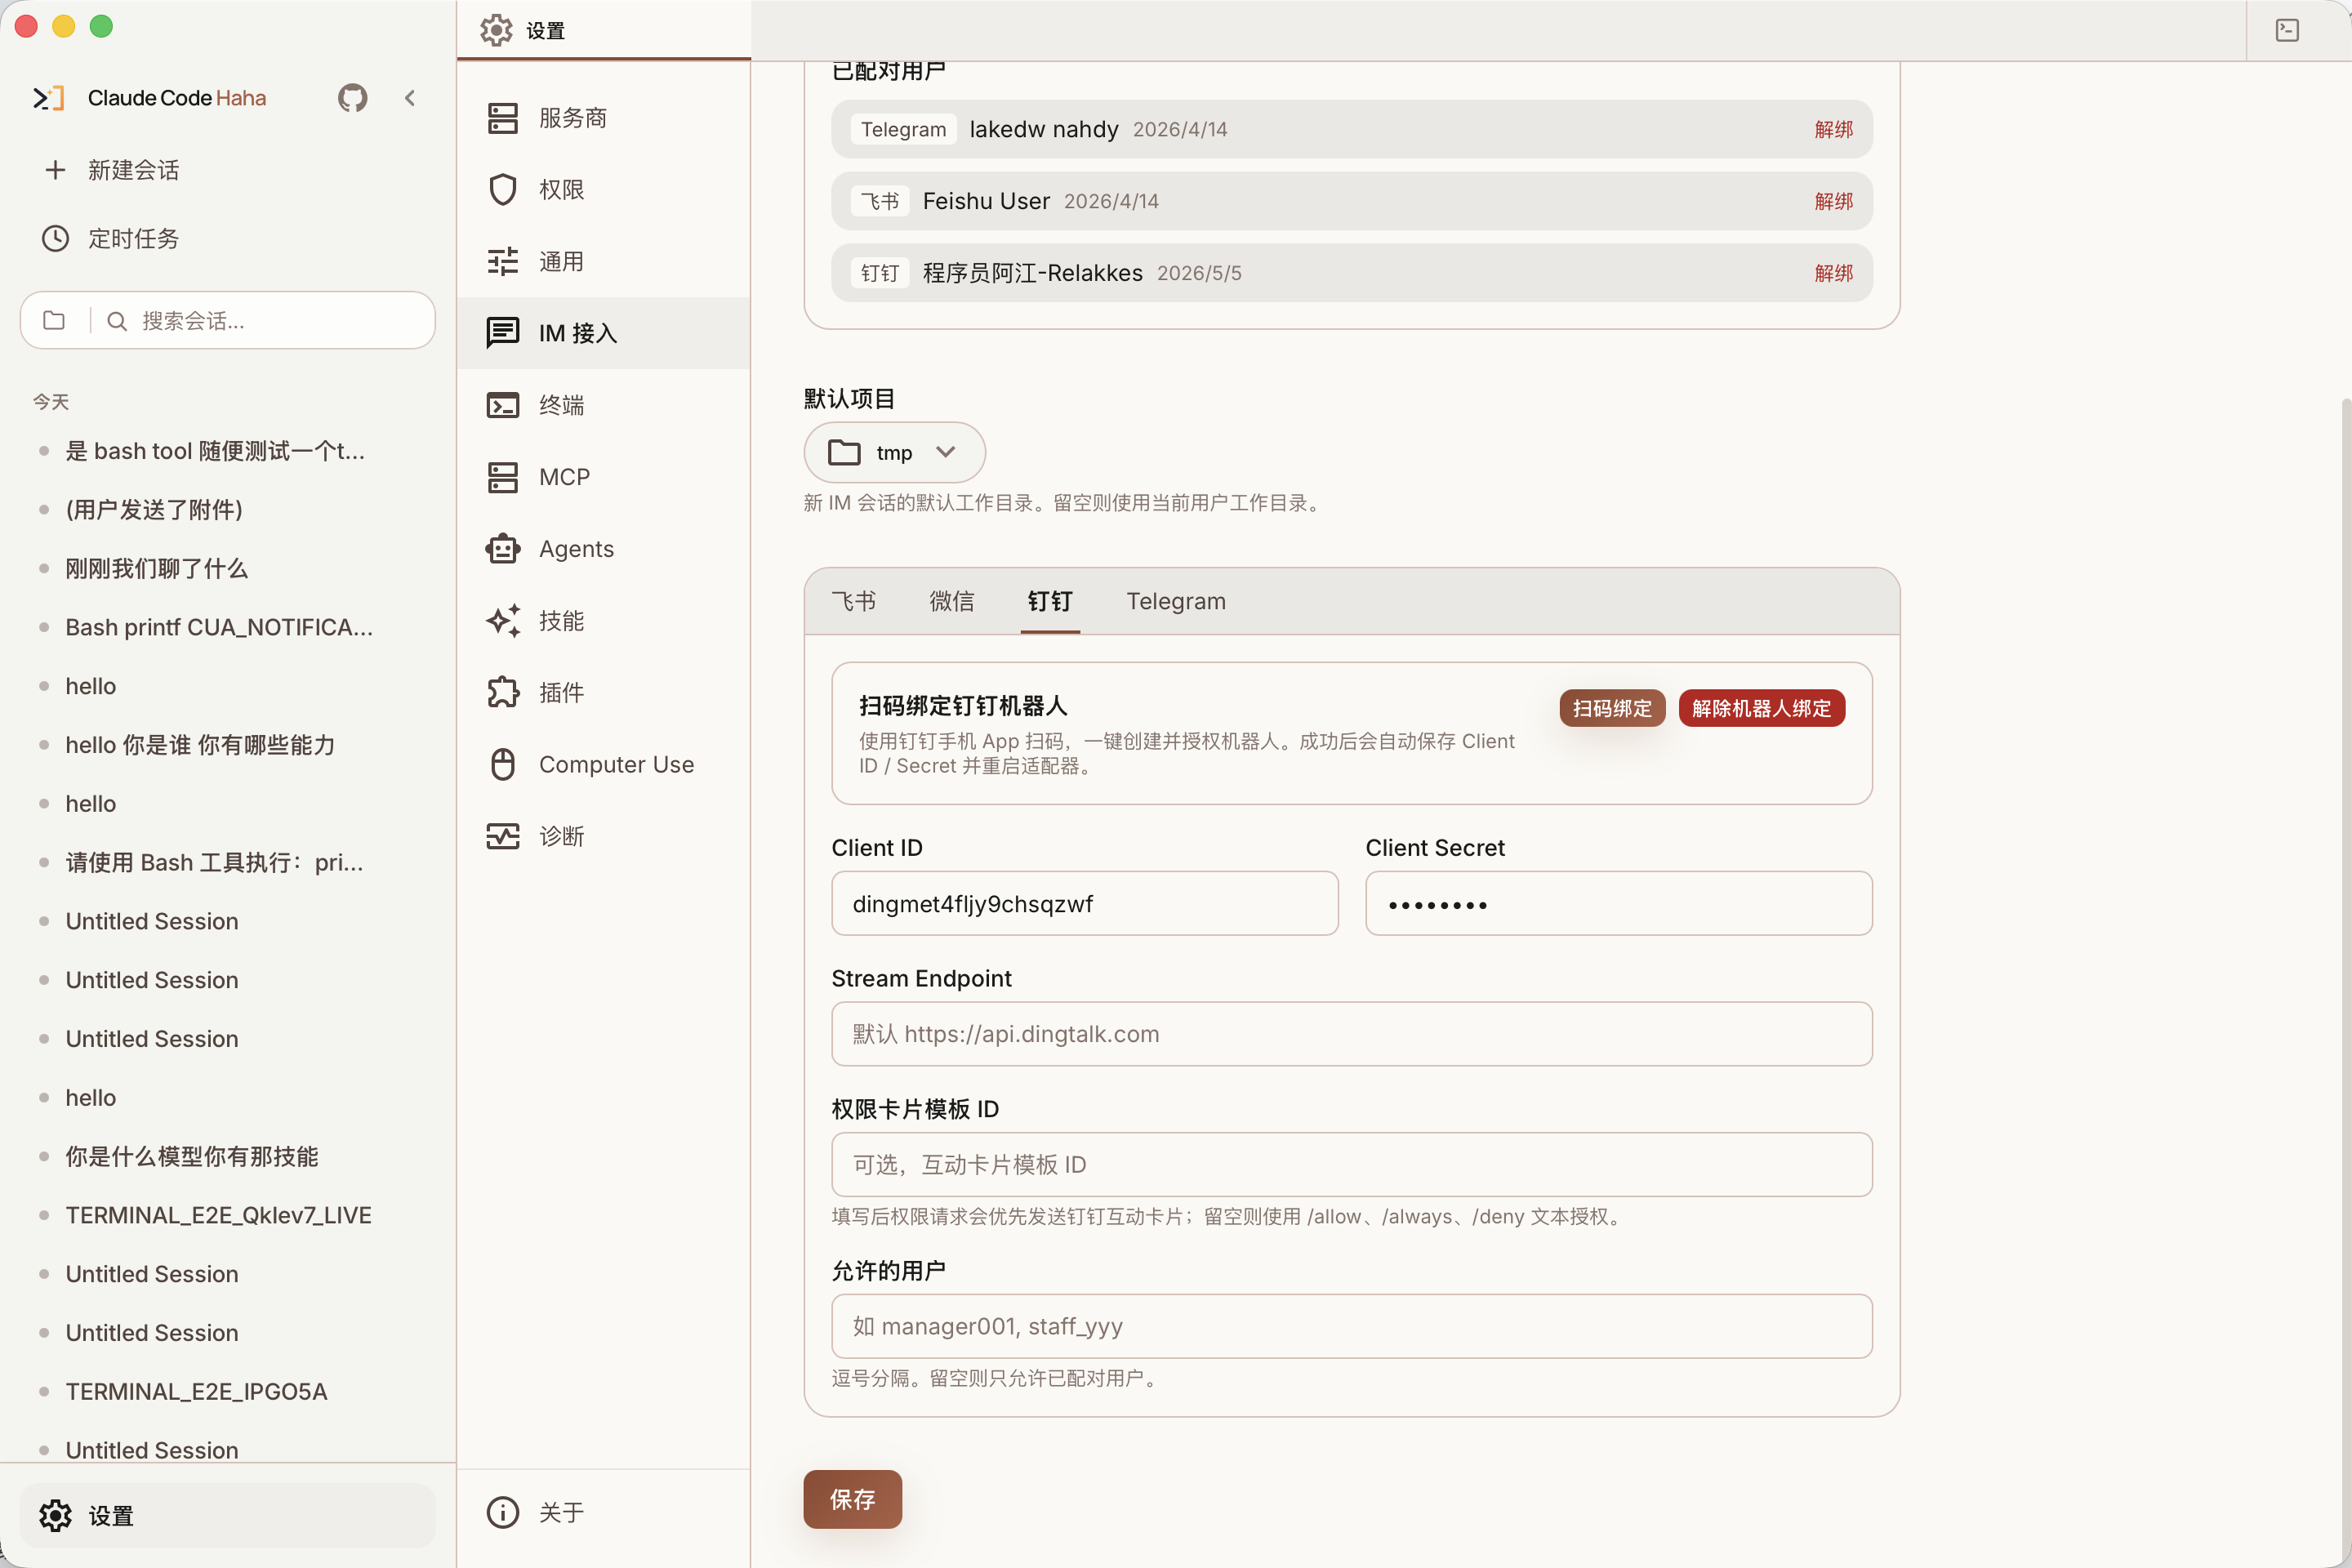Click the 权限卡片模板 ID input field
This screenshot has height=1568, width=2352.
[x=1352, y=1164]
